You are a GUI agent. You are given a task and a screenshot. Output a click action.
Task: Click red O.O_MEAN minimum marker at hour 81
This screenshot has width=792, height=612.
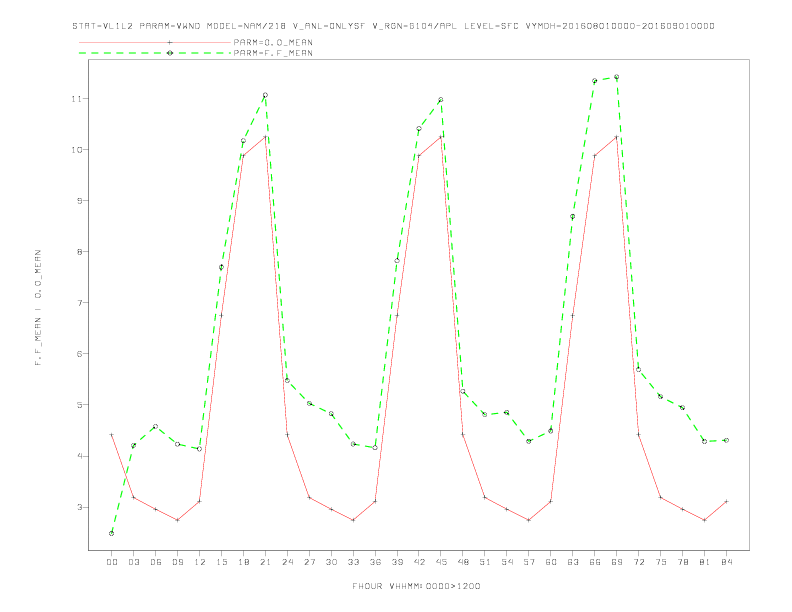pyautogui.click(x=704, y=520)
